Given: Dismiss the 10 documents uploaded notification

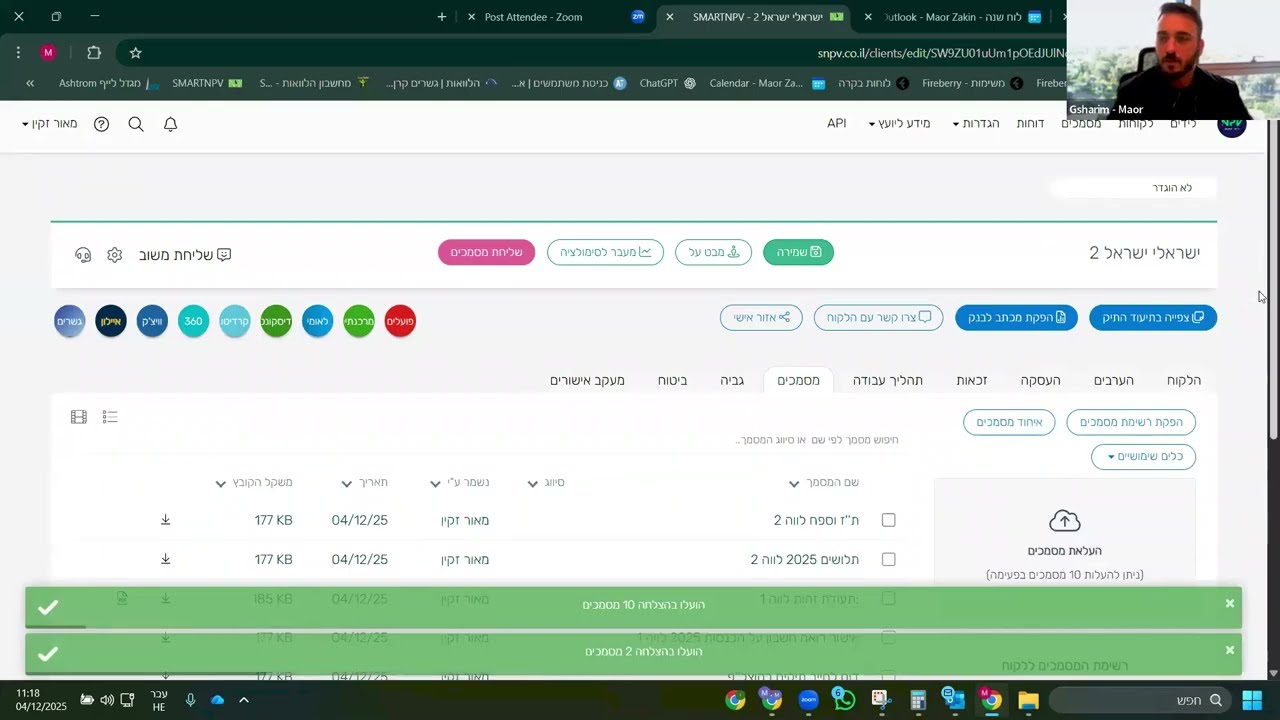Looking at the screenshot, I should click(x=1230, y=603).
